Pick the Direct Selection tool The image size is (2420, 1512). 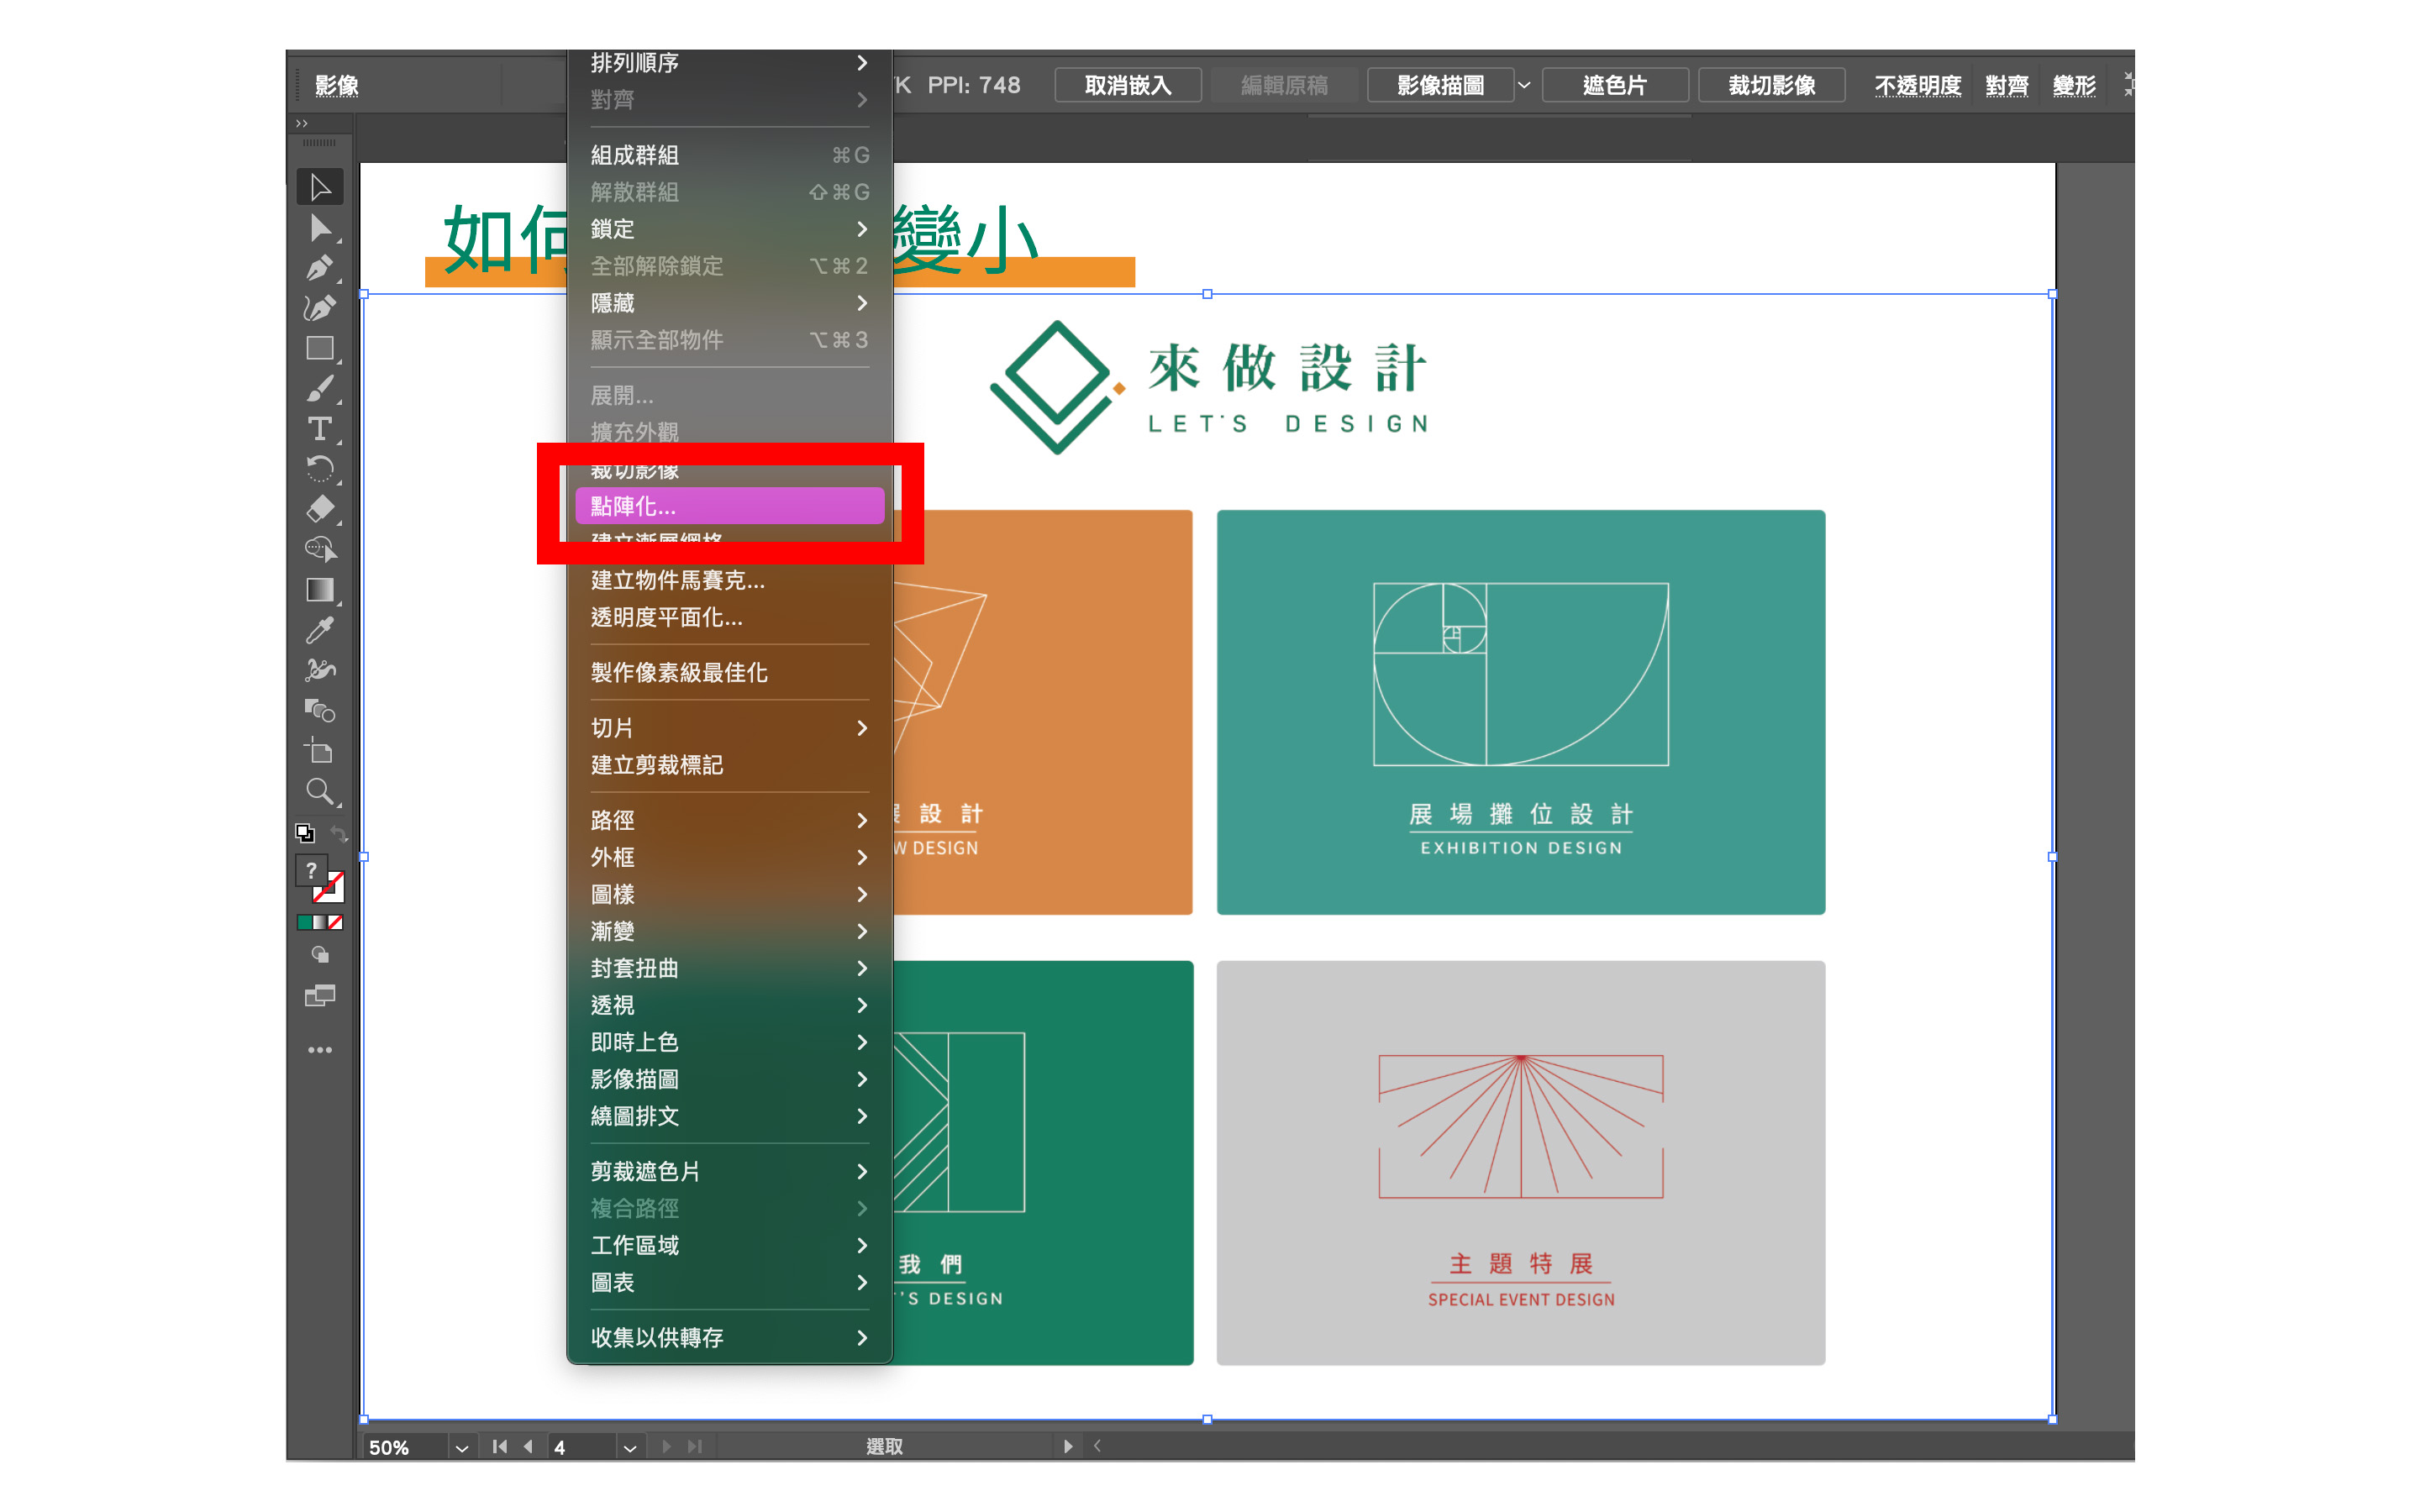point(319,228)
